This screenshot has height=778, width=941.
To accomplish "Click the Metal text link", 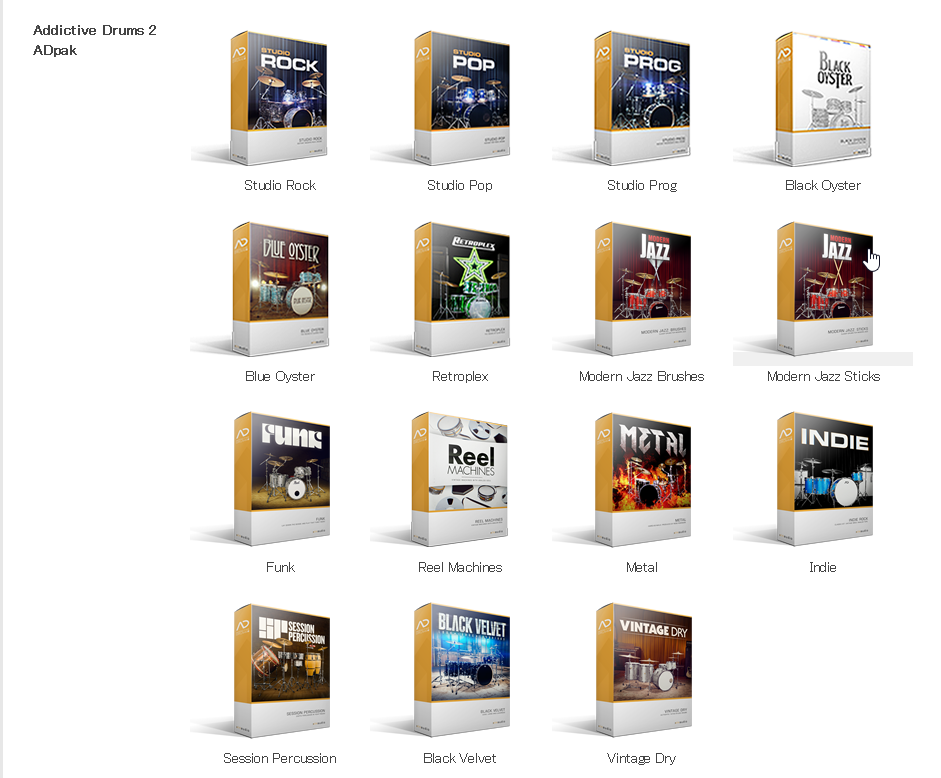I will (x=642, y=567).
